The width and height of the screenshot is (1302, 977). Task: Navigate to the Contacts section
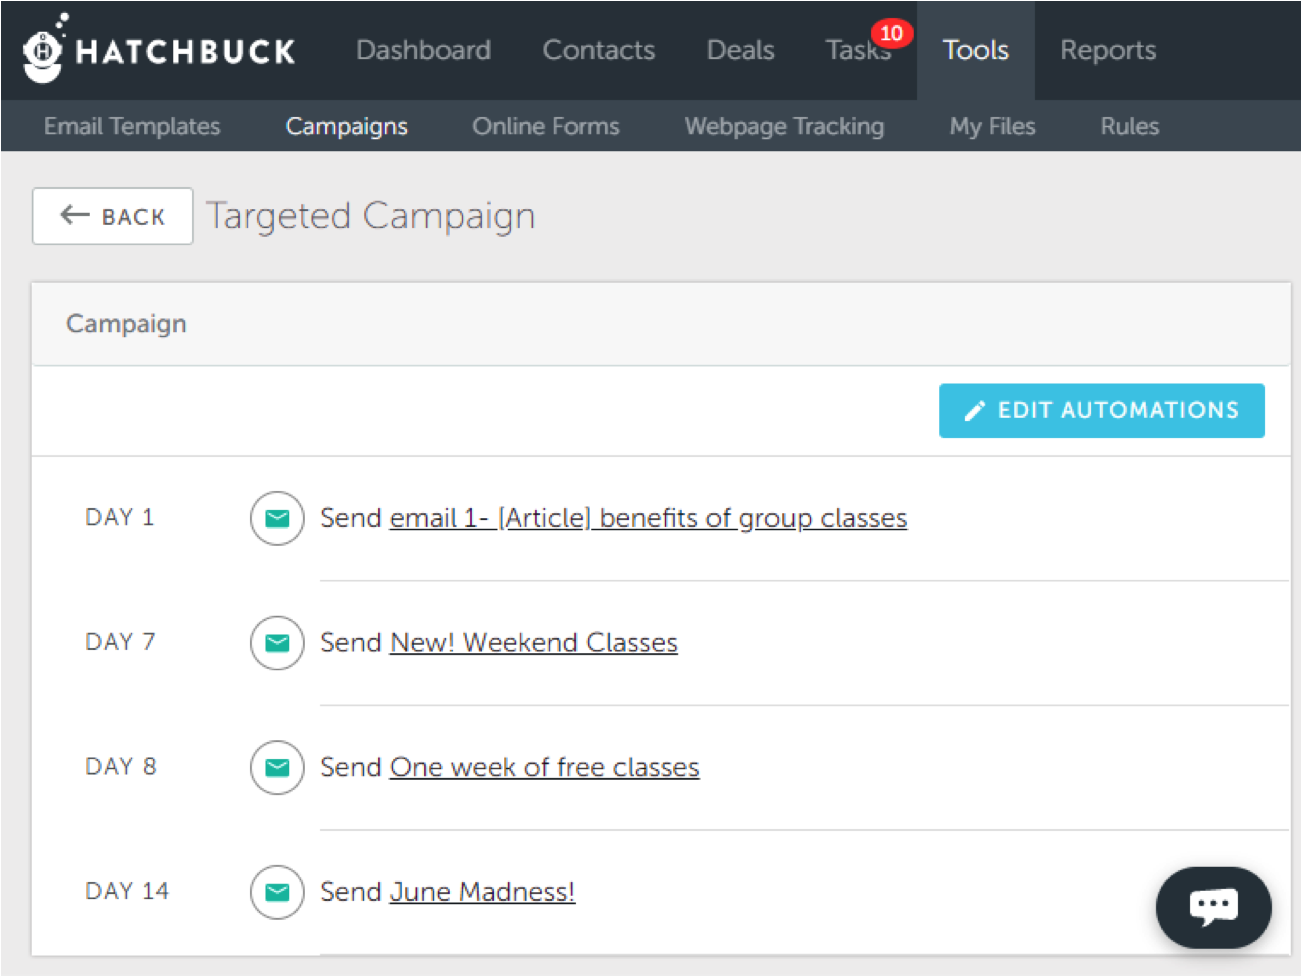click(x=598, y=50)
